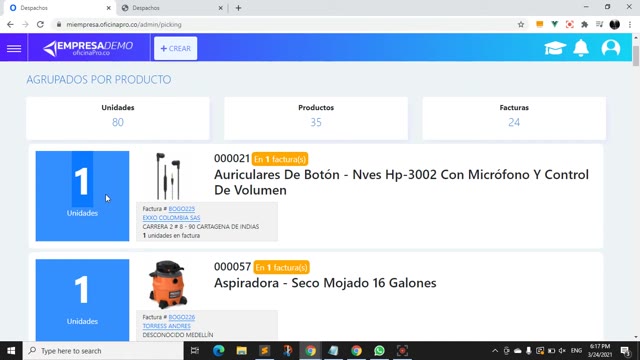This screenshot has height=360, width=640.
Task: Open the Chrome extensions puzzle icon
Action: pyautogui.click(x=584, y=24)
